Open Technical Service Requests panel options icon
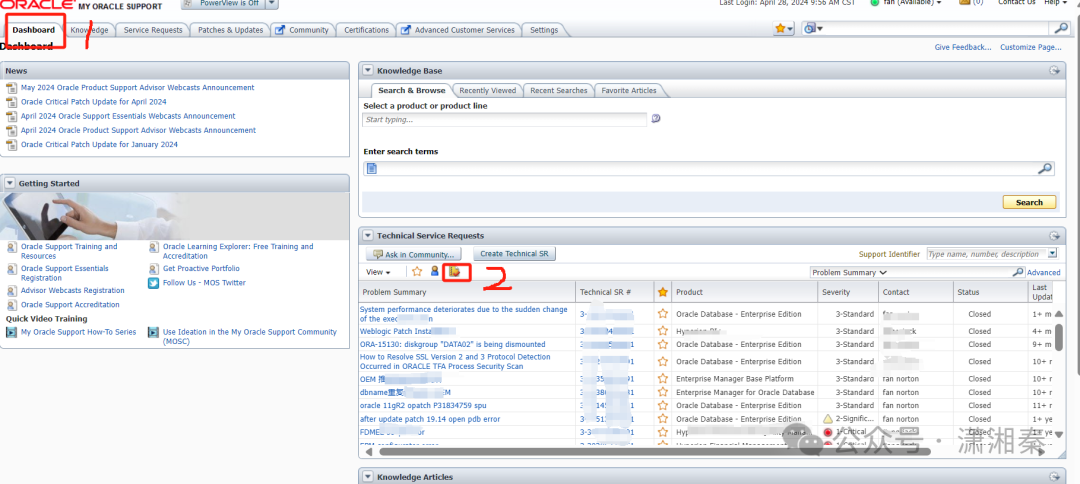 (x=1053, y=235)
